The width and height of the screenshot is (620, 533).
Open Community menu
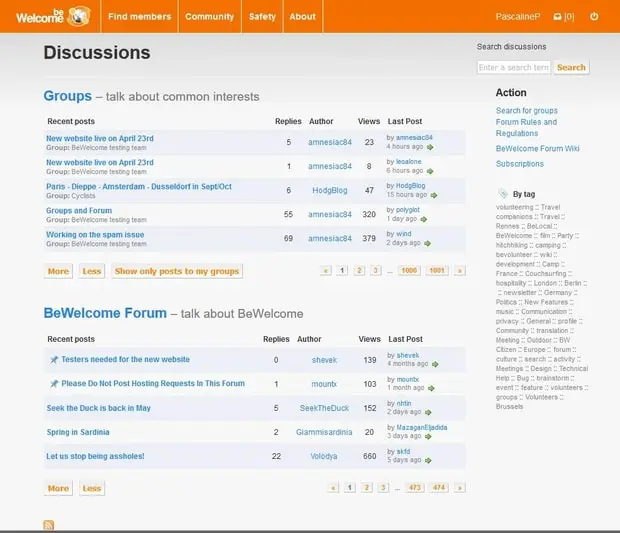(x=210, y=17)
